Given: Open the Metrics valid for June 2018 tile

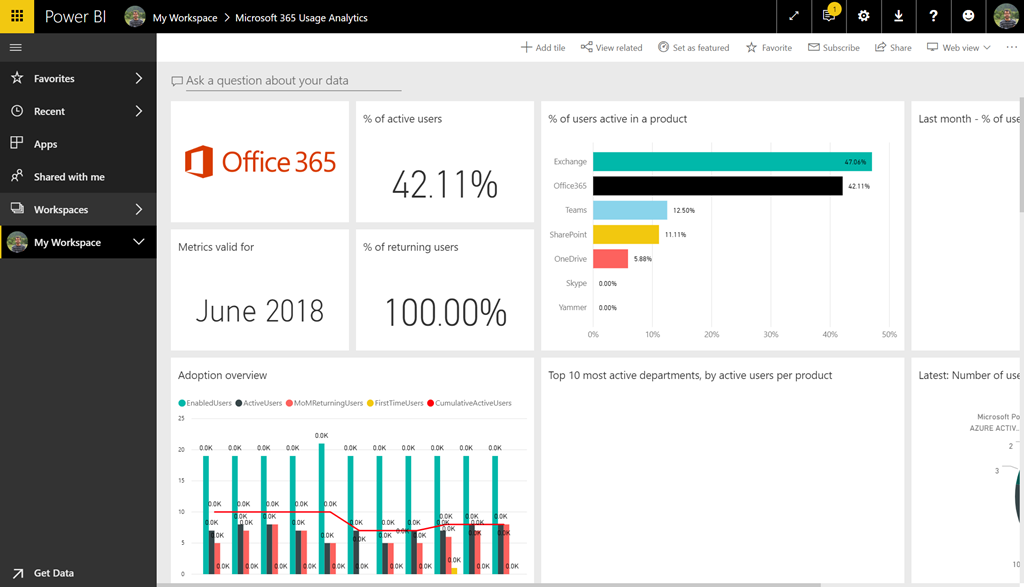Looking at the screenshot, I should point(260,289).
